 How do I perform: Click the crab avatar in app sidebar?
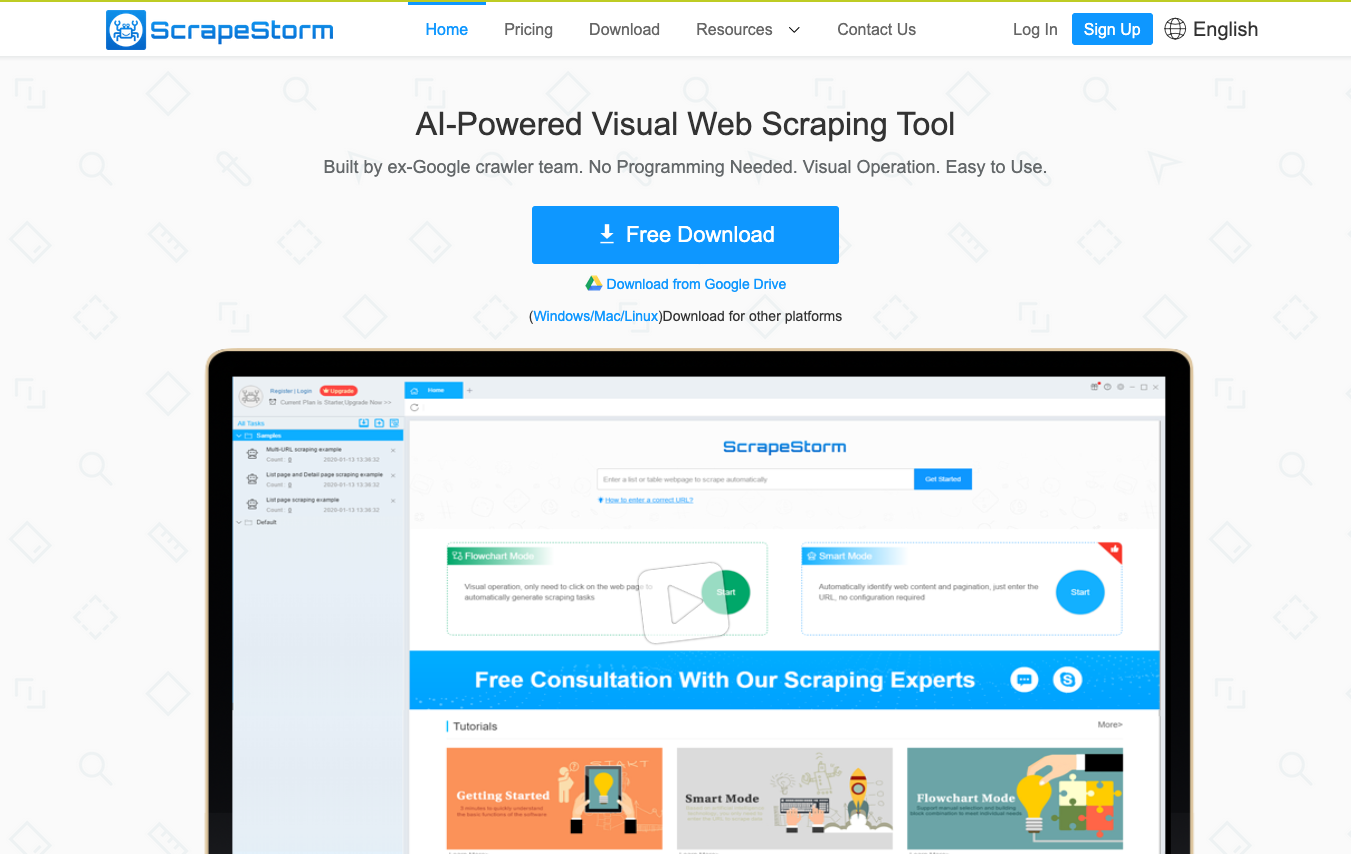pyautogui.click(x=250, y=396)
